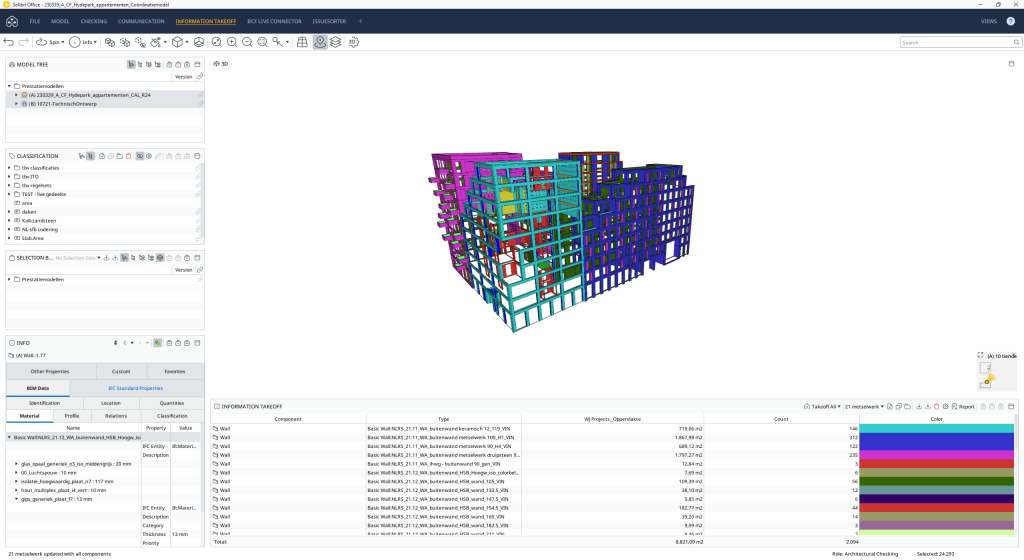
Task: Toggle Selection Basket first hierarchy view mode
Action: coord(124,258)
